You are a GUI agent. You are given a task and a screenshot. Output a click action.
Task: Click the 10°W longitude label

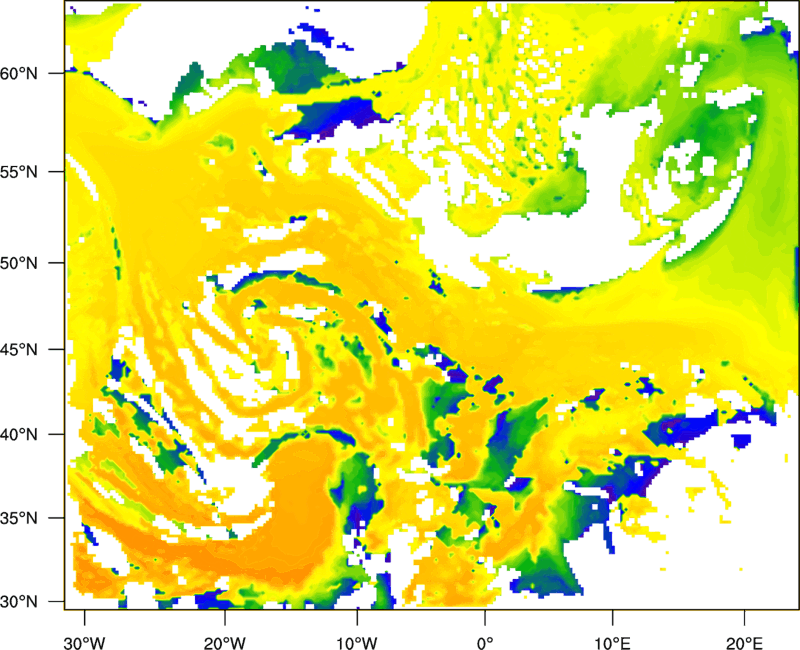point(357,643)
